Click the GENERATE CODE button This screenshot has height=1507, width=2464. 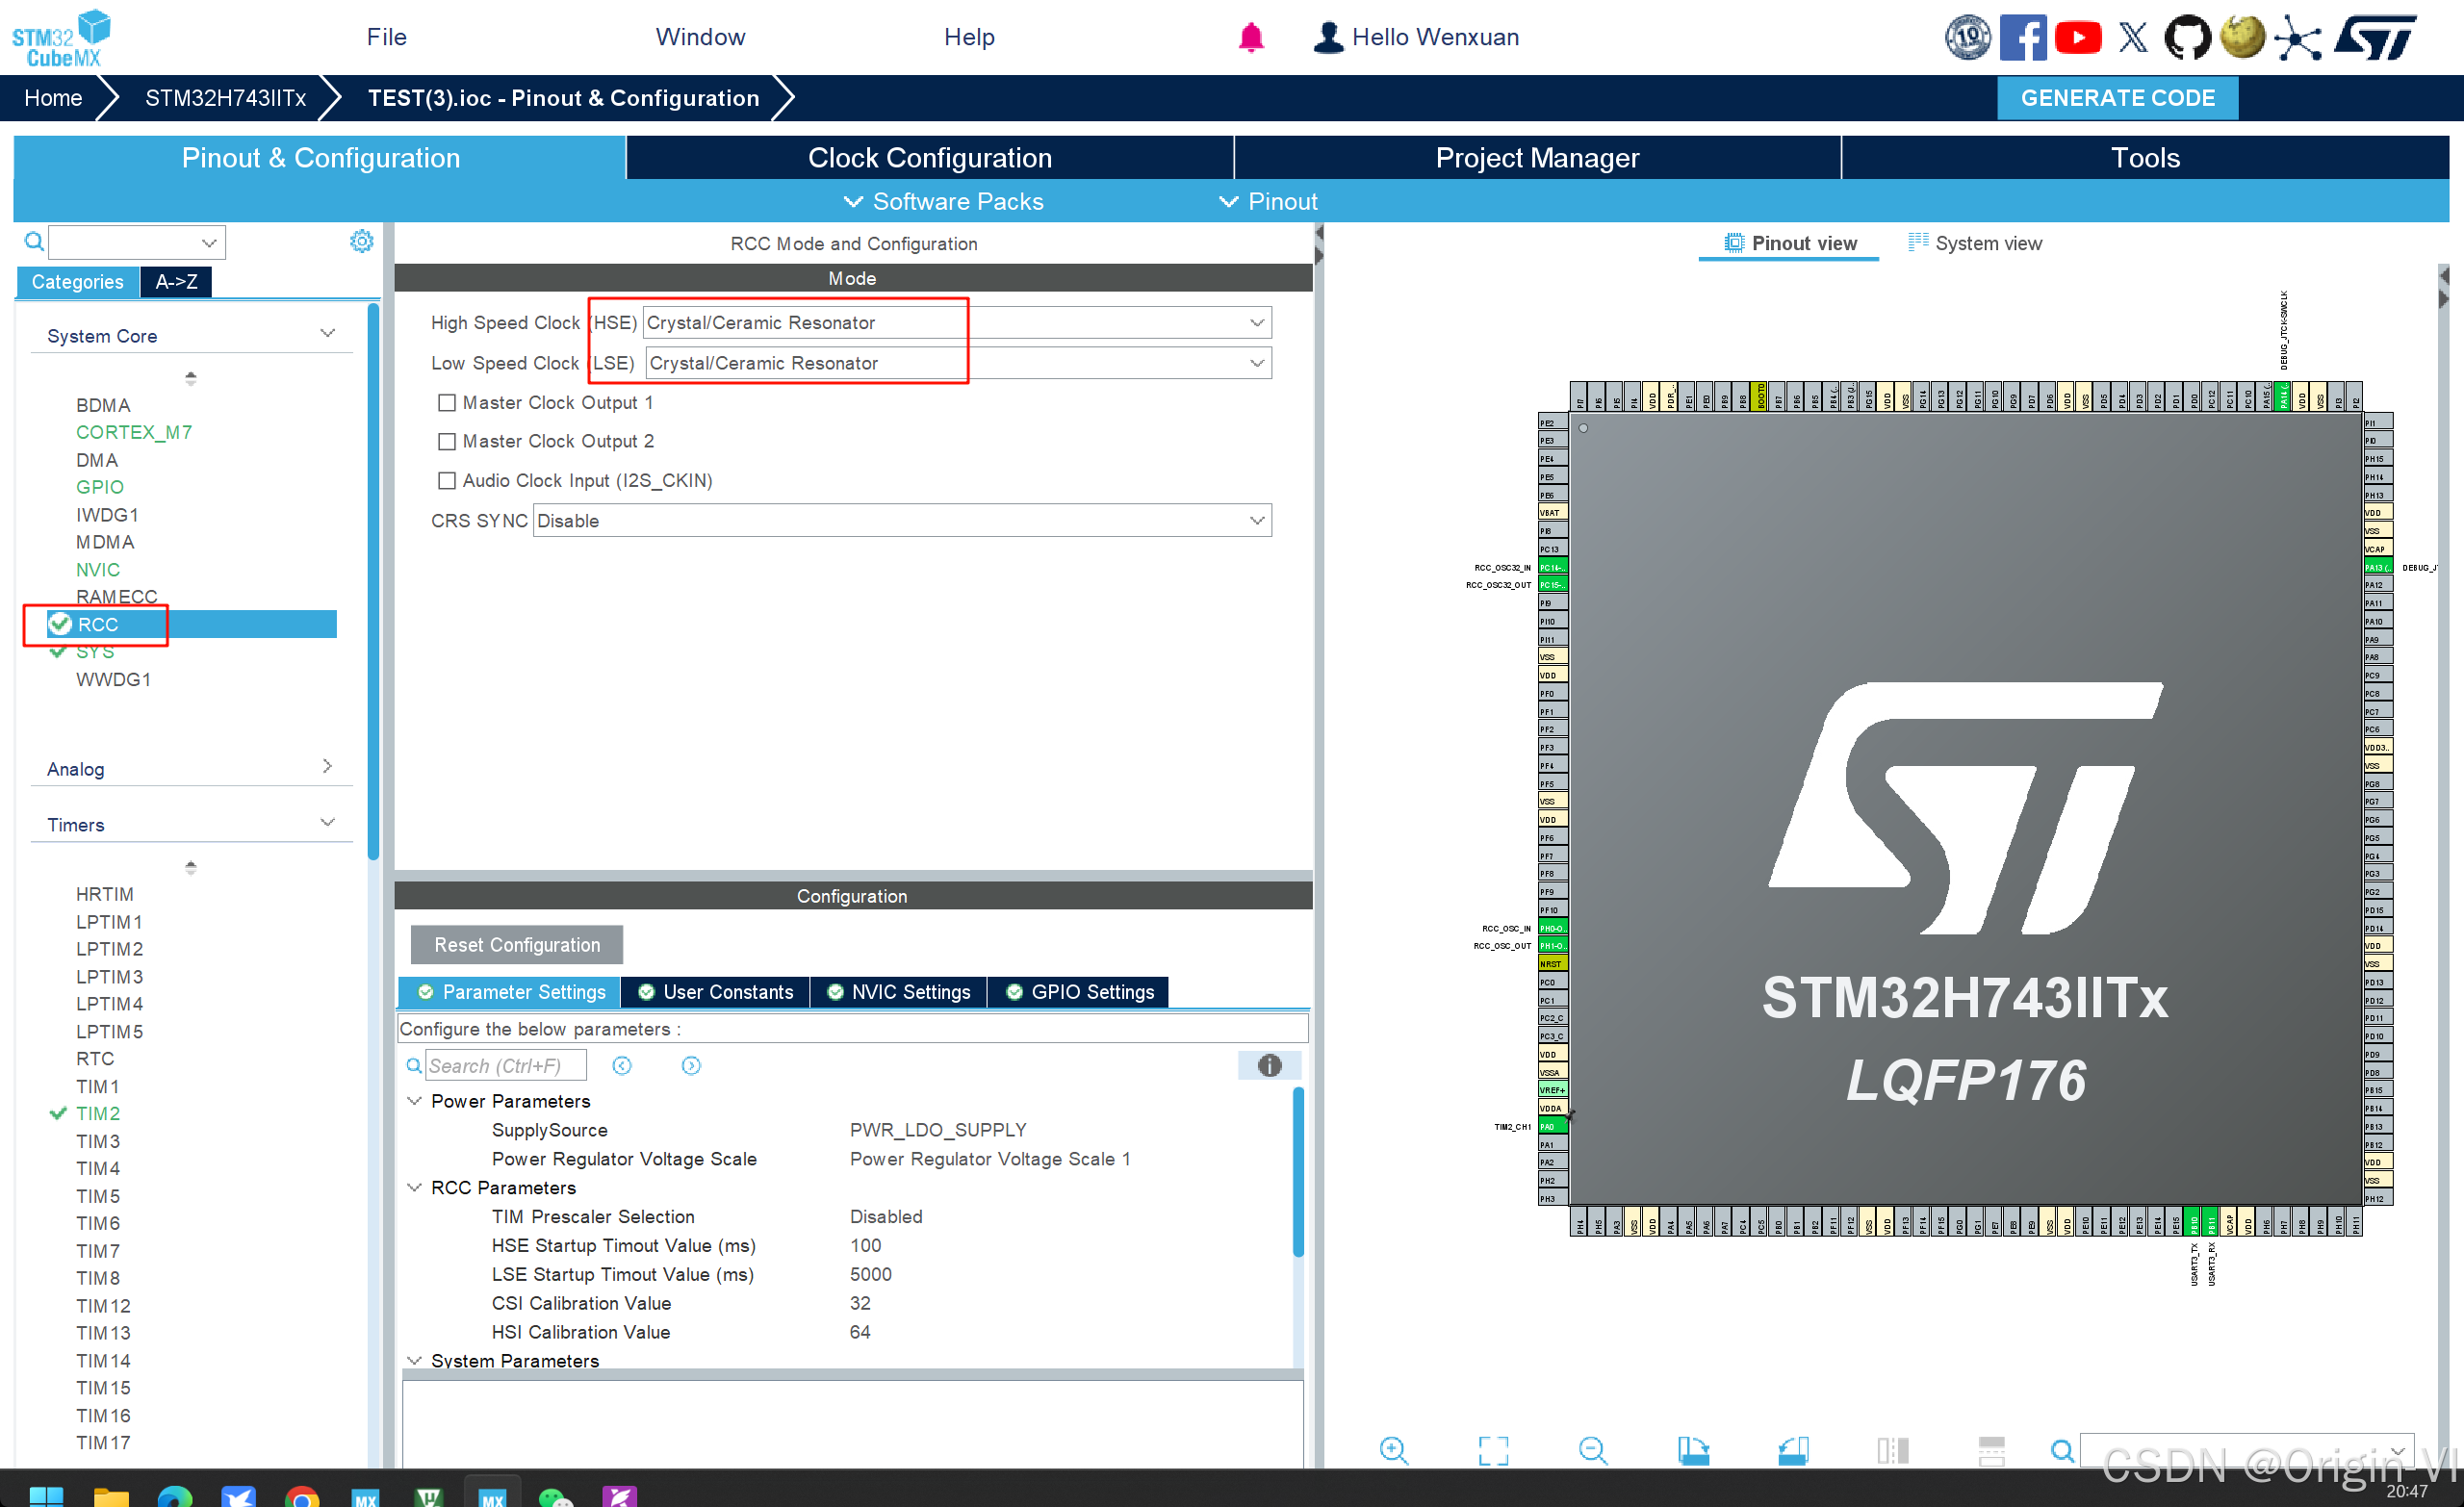coord(2117,98)
